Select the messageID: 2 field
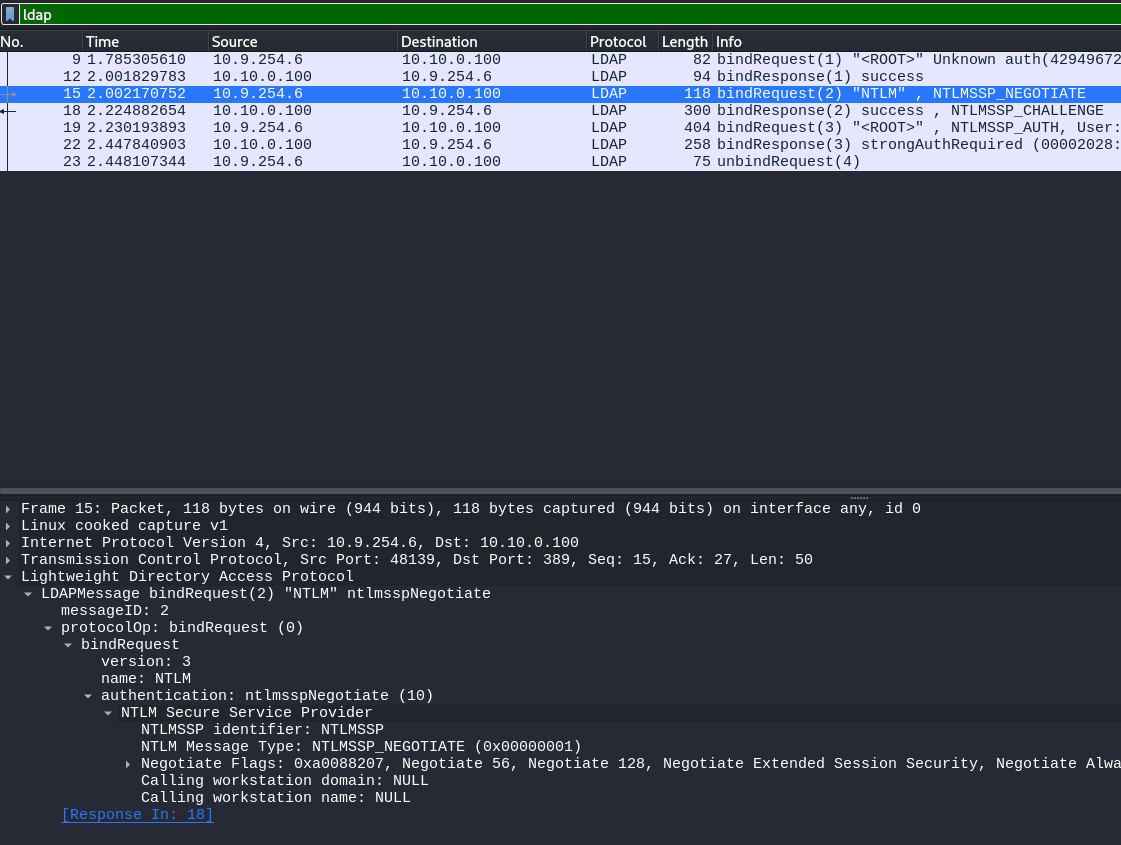 (x=114, y=611)
